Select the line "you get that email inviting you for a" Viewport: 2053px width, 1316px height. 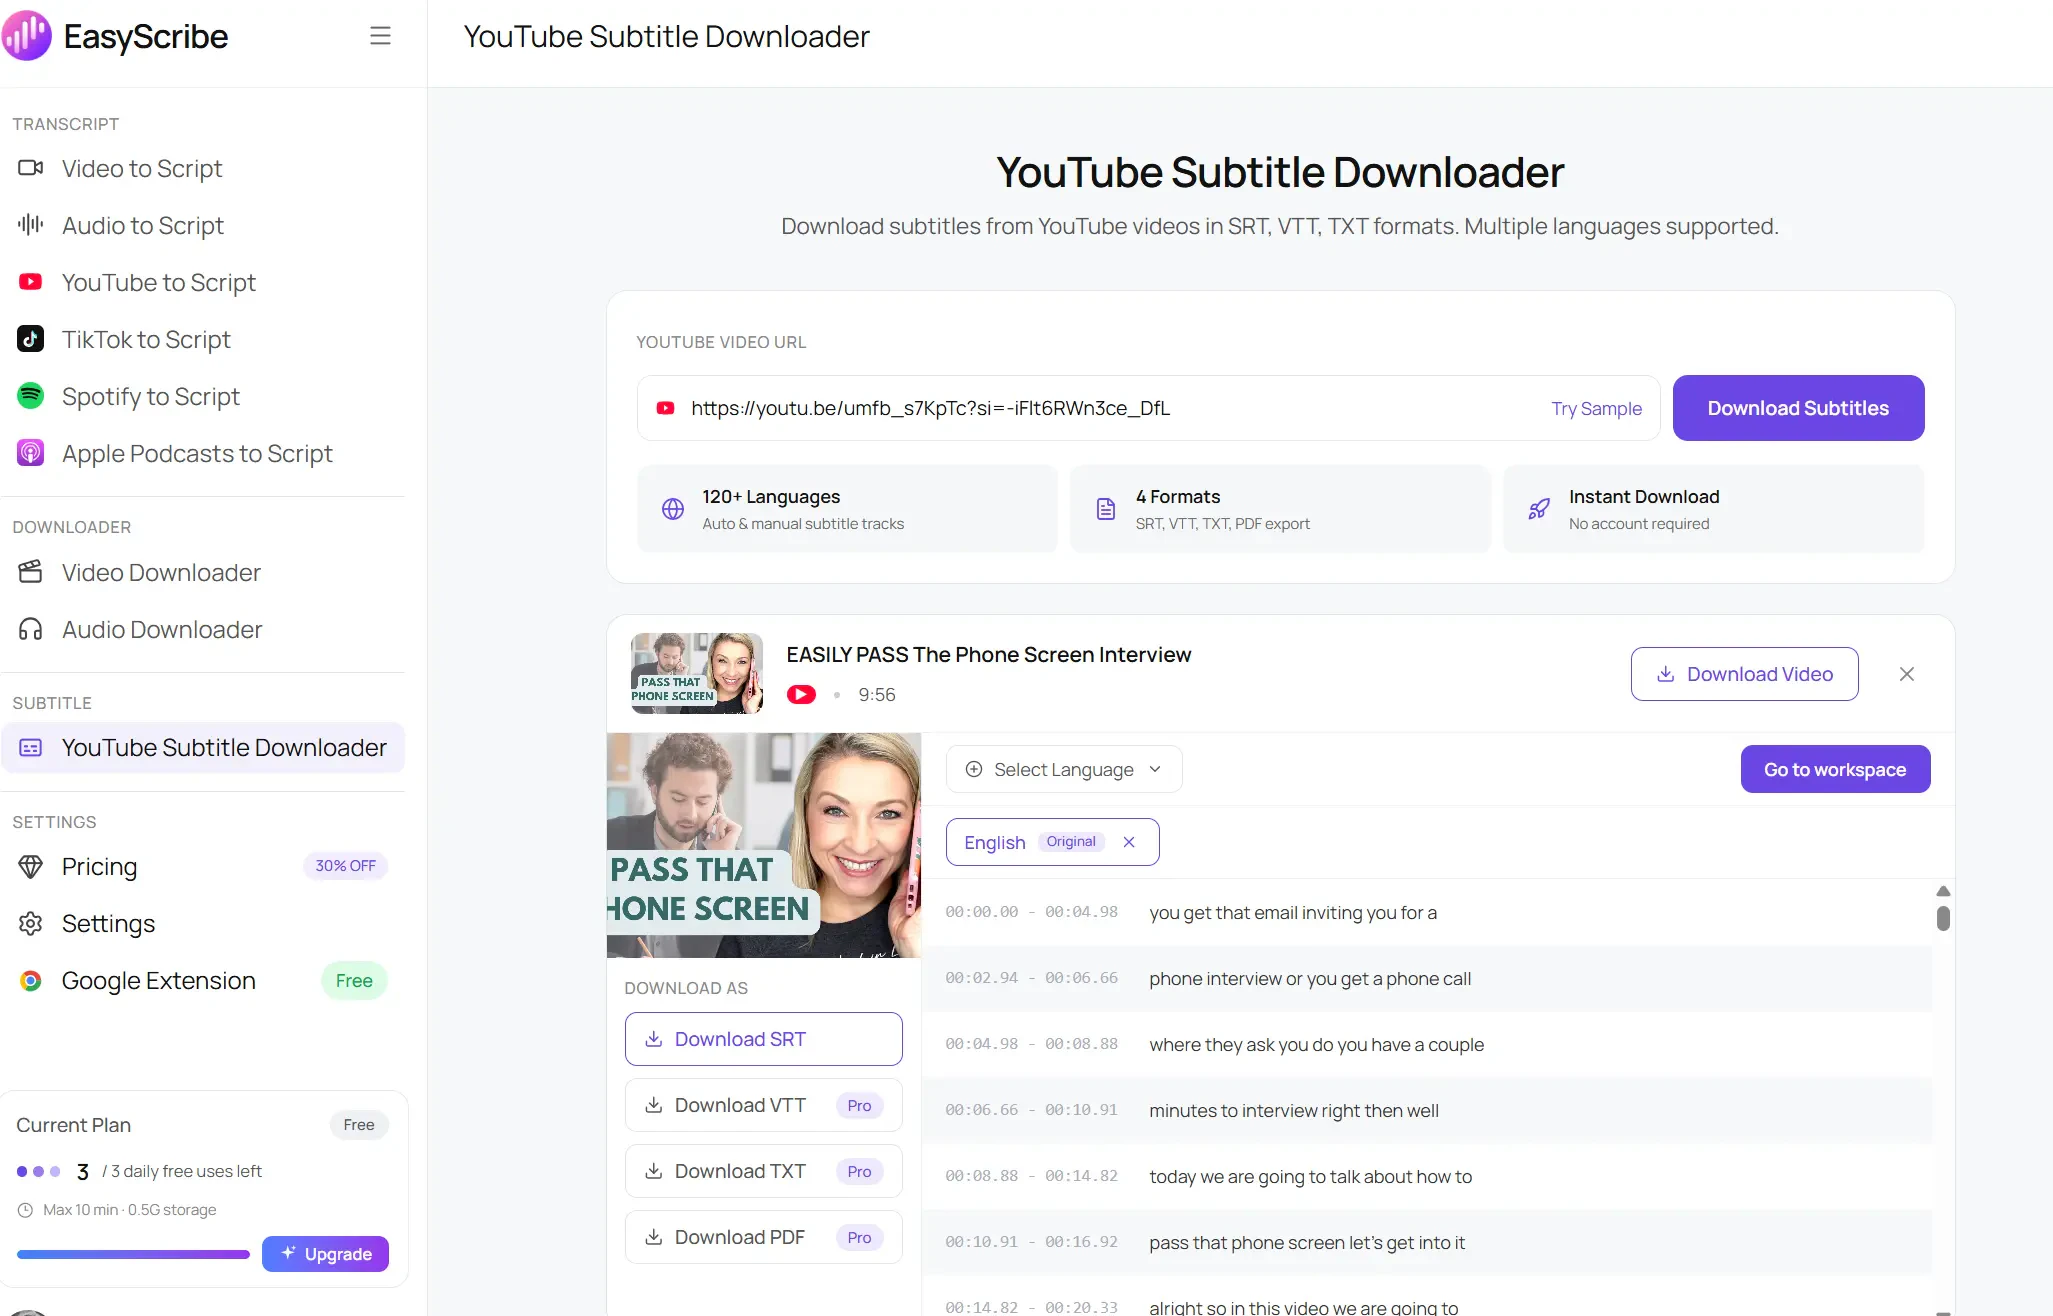[1292, 912]
